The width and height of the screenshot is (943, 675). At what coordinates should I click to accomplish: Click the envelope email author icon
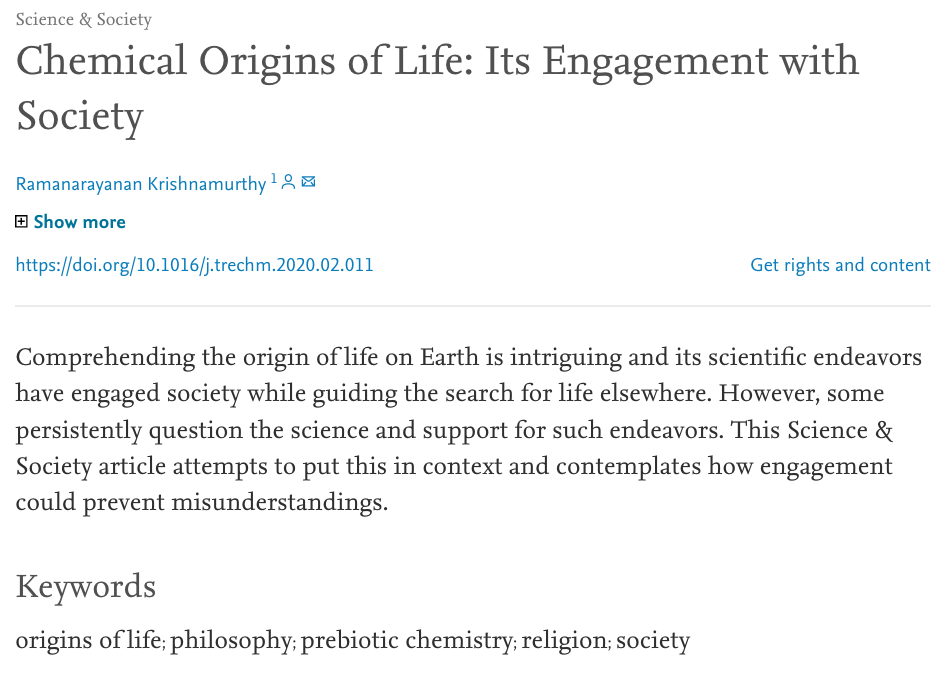pyautogui.click(x=308, y=181)
